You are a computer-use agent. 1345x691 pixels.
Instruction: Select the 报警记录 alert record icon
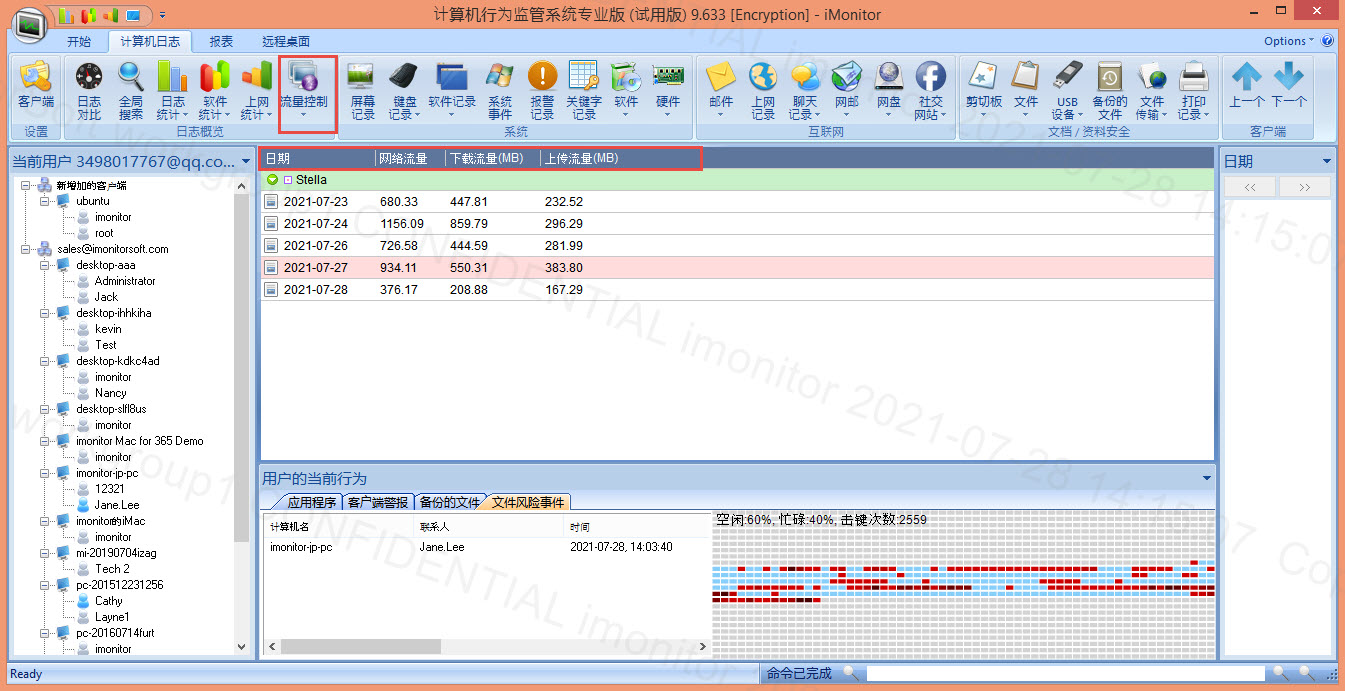pos(542,90)
